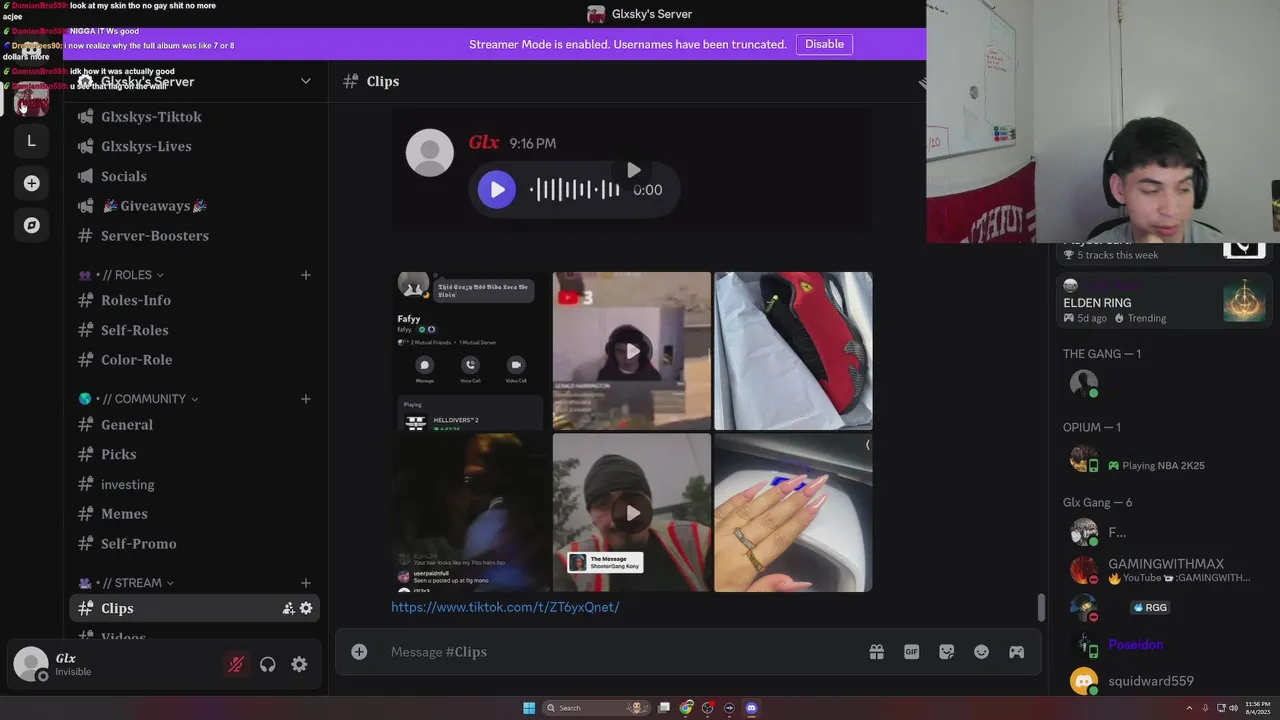Open Edit Channel gear beside Clips
Viewport: 1280px width, 720px height.
(306, 608)
